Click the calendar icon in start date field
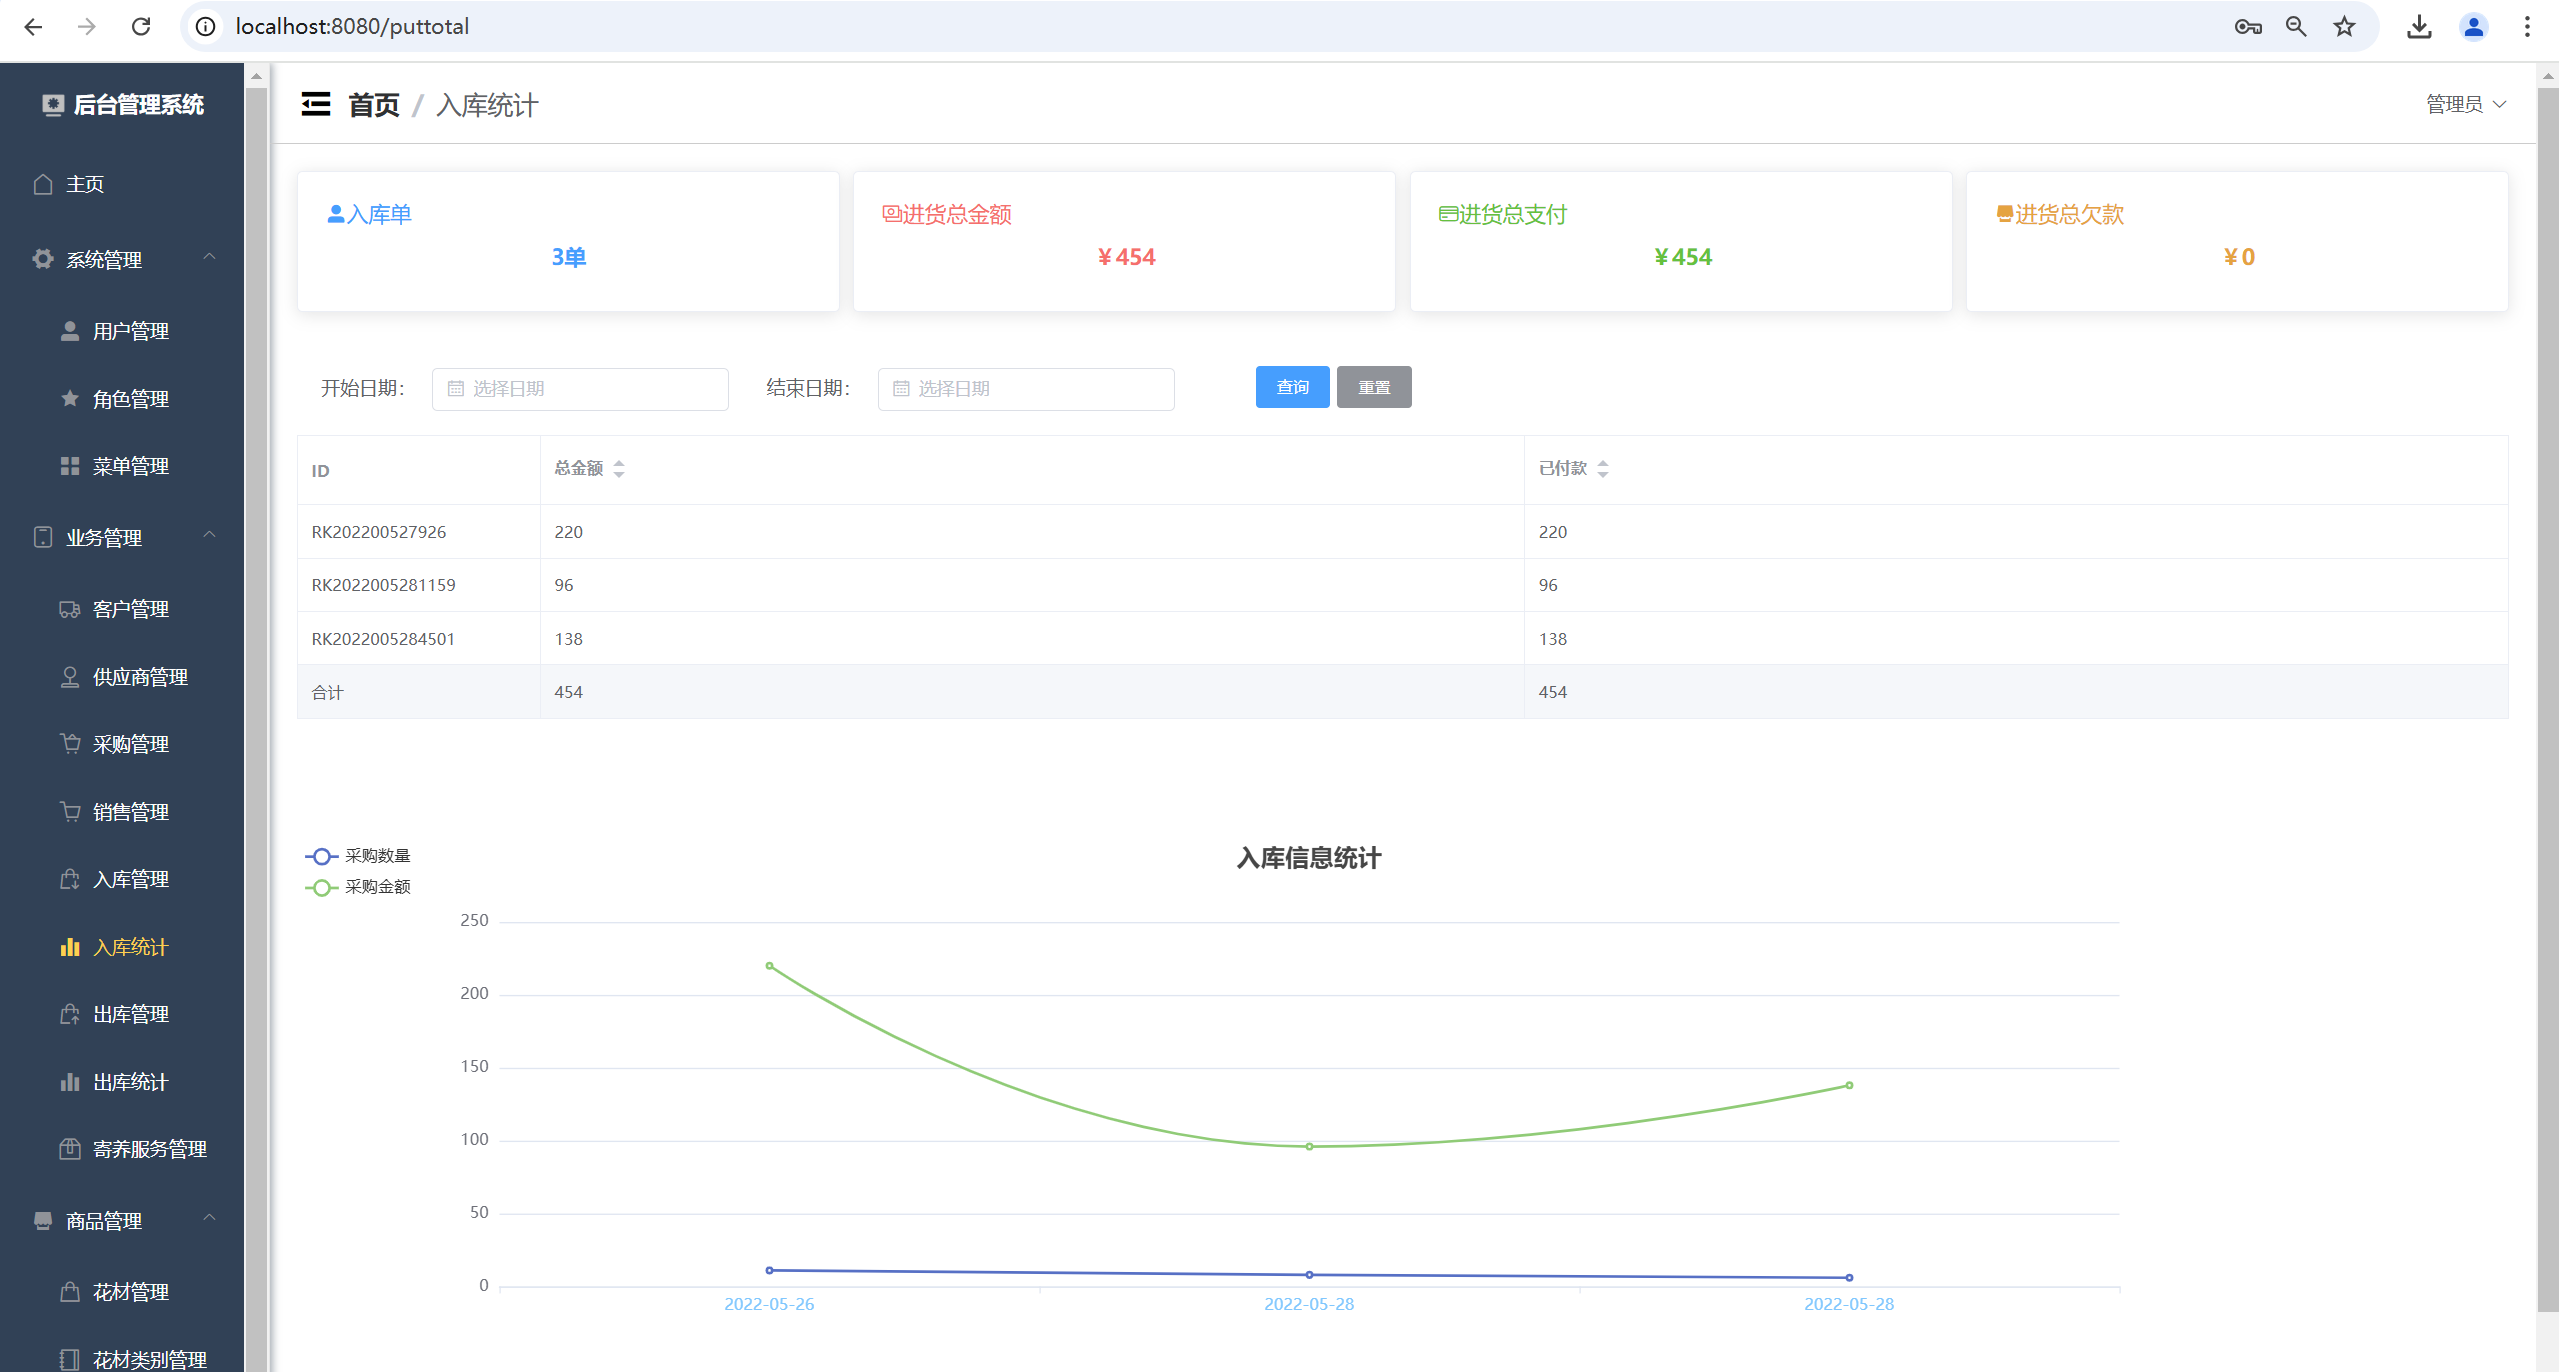 click(x=456, y=389)
